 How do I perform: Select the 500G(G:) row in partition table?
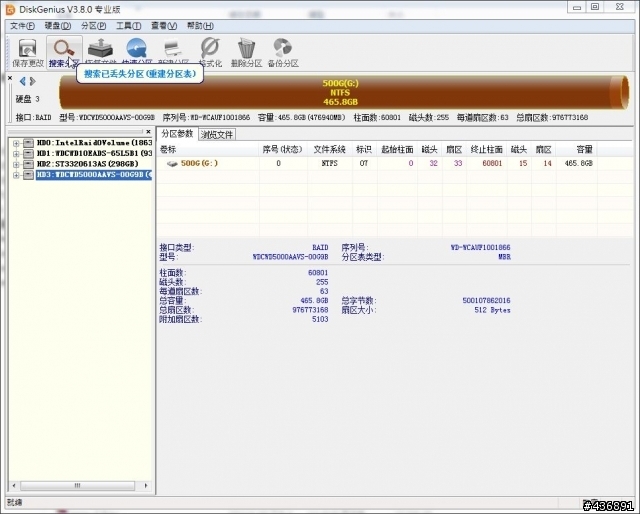click(376, 163)
